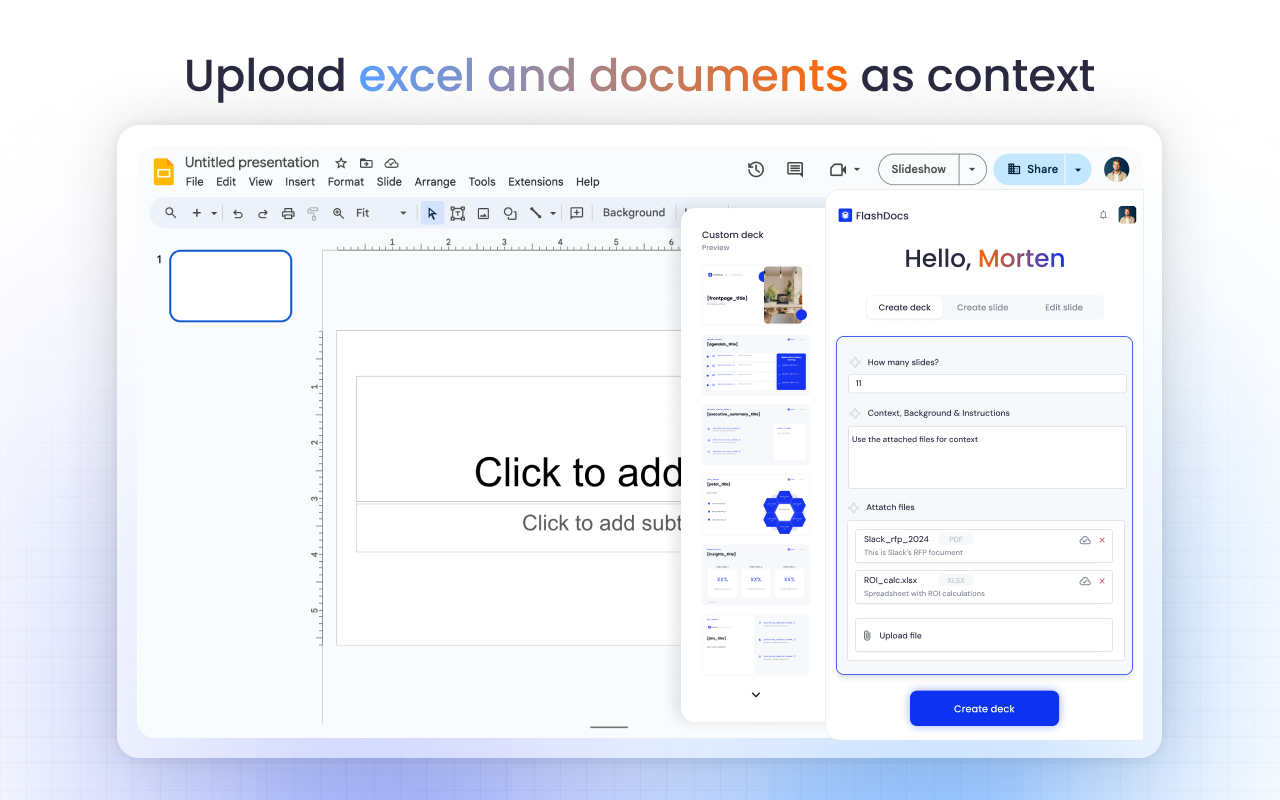Open the Insert image tool
The height and width of the screenshot is (800, 1280).
(x=483, y=212)
